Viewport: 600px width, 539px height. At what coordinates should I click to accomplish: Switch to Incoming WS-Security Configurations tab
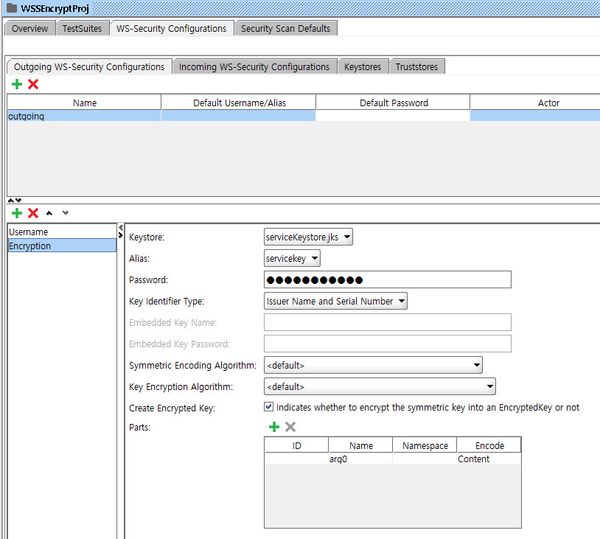[254, 67]
